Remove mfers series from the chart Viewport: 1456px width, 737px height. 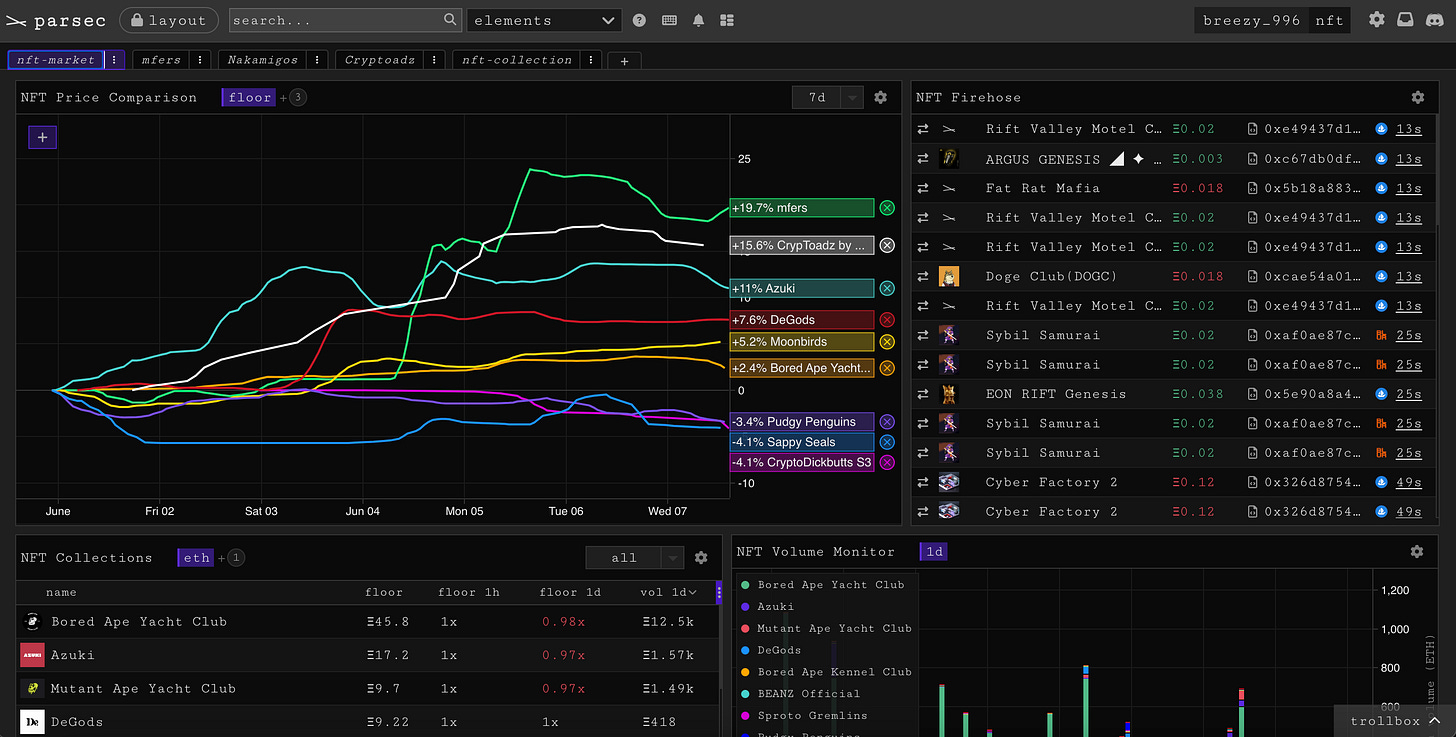point(887,208)
